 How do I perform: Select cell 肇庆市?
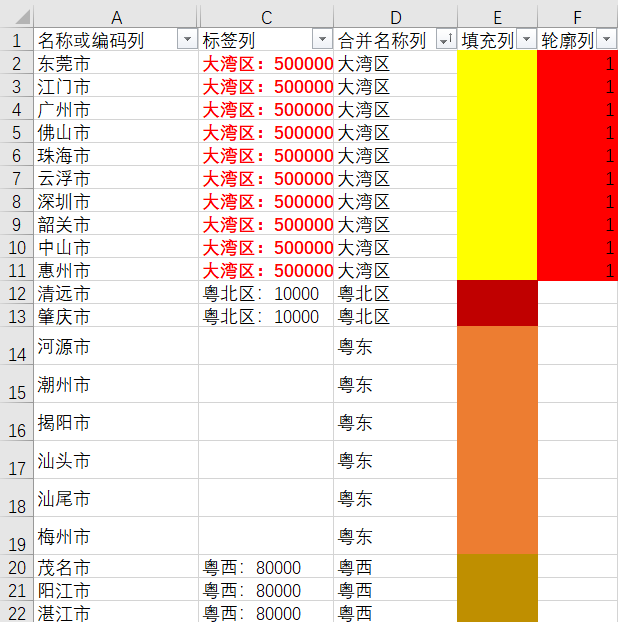[x=116, y=316]
